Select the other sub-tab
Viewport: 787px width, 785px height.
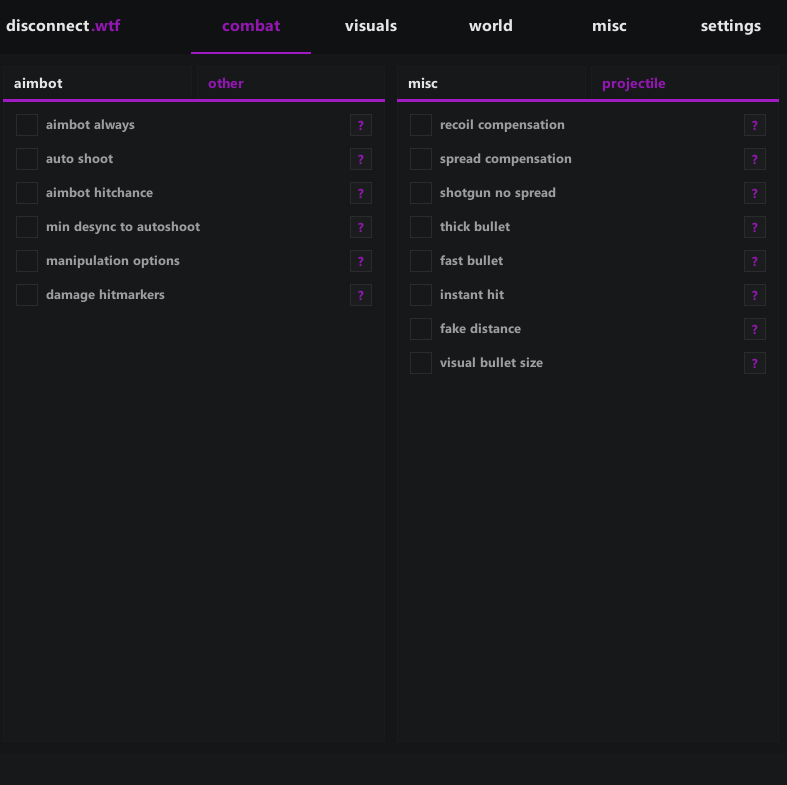[x=226, y=84]
